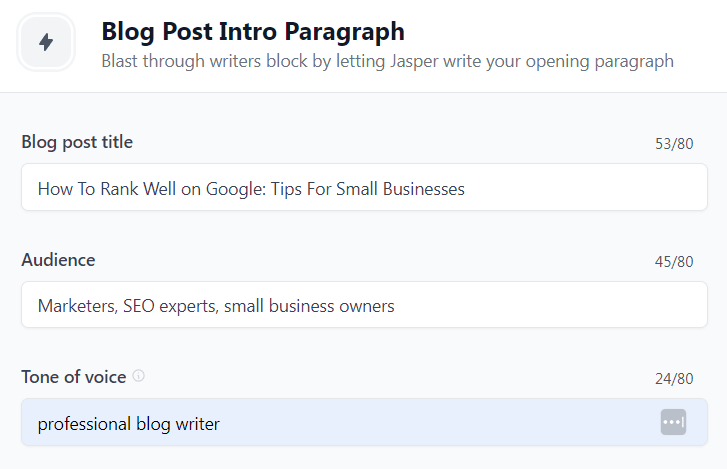Viewport: 727px width, 469px height.
Task: Click the "Blog Post Intro Paragraph" heading
Action: pyautogui.click(x=253, y=31)
